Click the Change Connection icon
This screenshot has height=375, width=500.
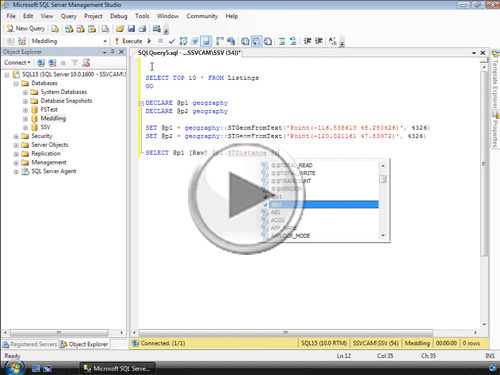[22, 41]
